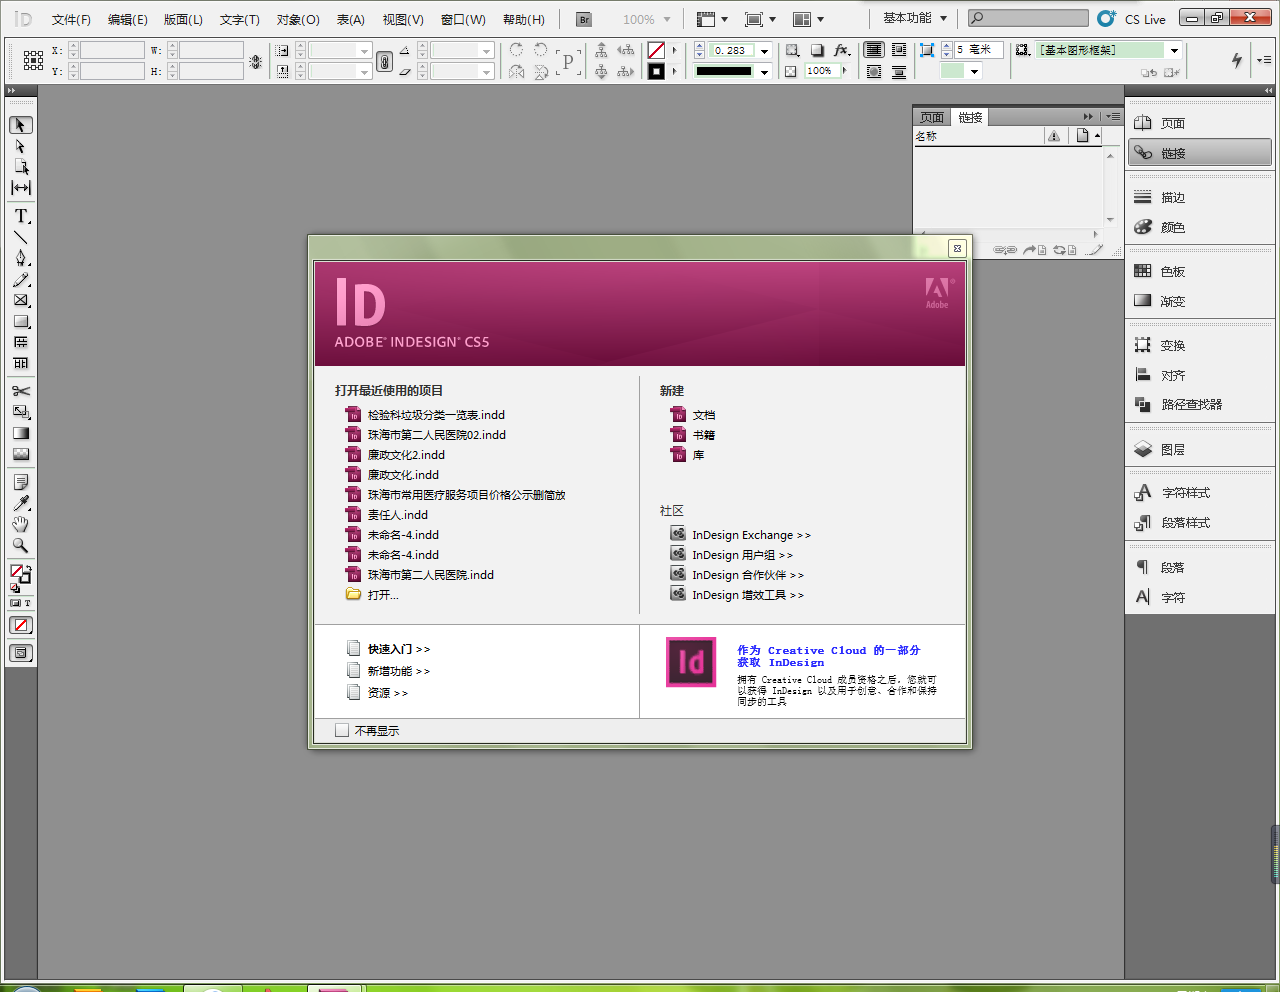
Task: Select the Line tool
Action: (21, 237)
